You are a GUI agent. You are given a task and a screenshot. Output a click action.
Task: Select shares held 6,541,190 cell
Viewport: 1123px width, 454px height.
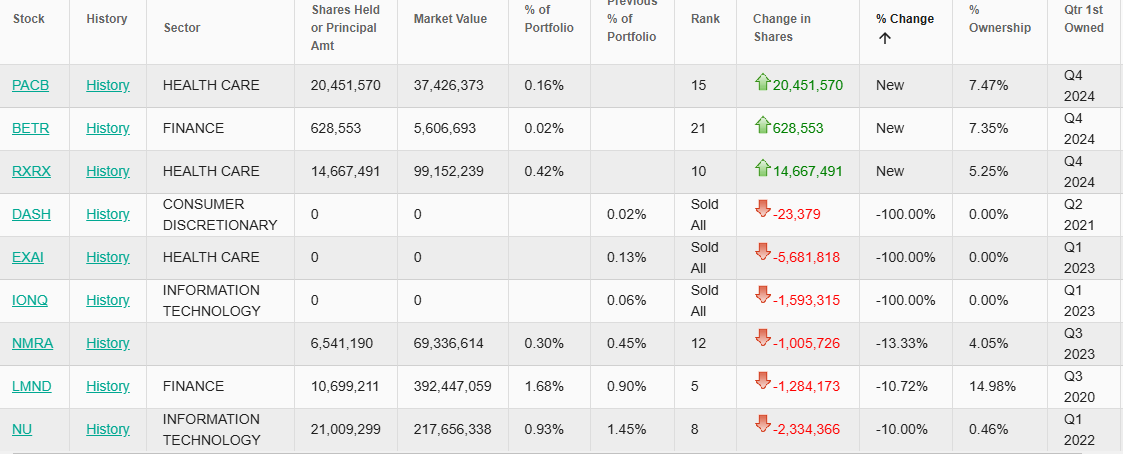point(342,343)
